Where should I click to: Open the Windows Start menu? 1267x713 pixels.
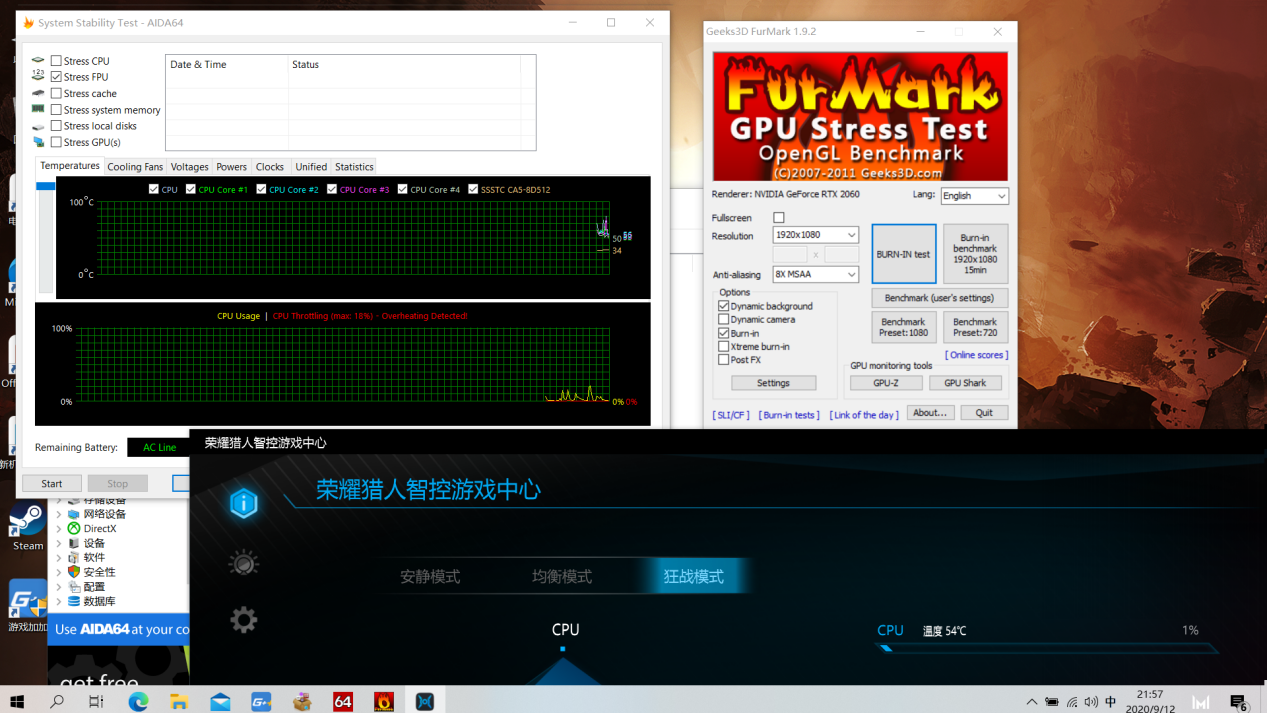[17, 701]
